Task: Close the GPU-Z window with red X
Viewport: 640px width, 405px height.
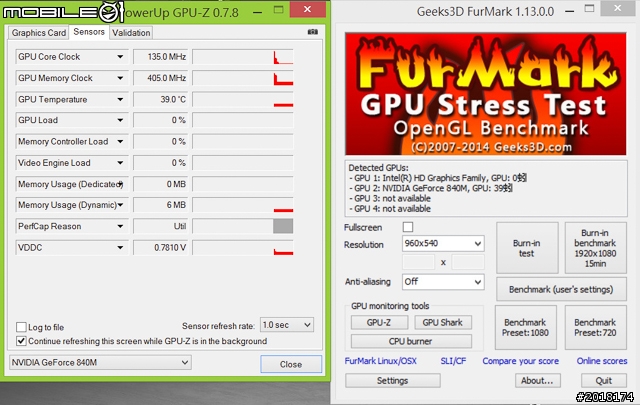Action: tap(308, 9)
